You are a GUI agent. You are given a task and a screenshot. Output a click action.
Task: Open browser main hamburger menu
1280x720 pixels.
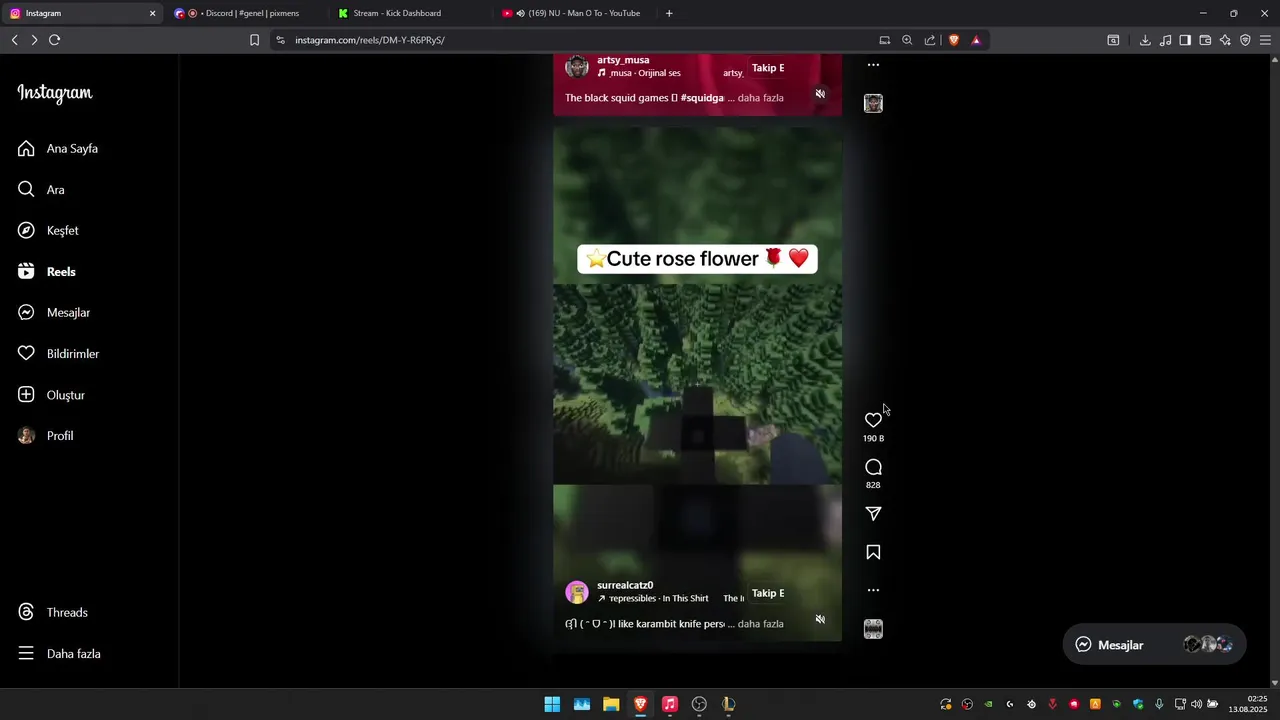pos(1265,40)
